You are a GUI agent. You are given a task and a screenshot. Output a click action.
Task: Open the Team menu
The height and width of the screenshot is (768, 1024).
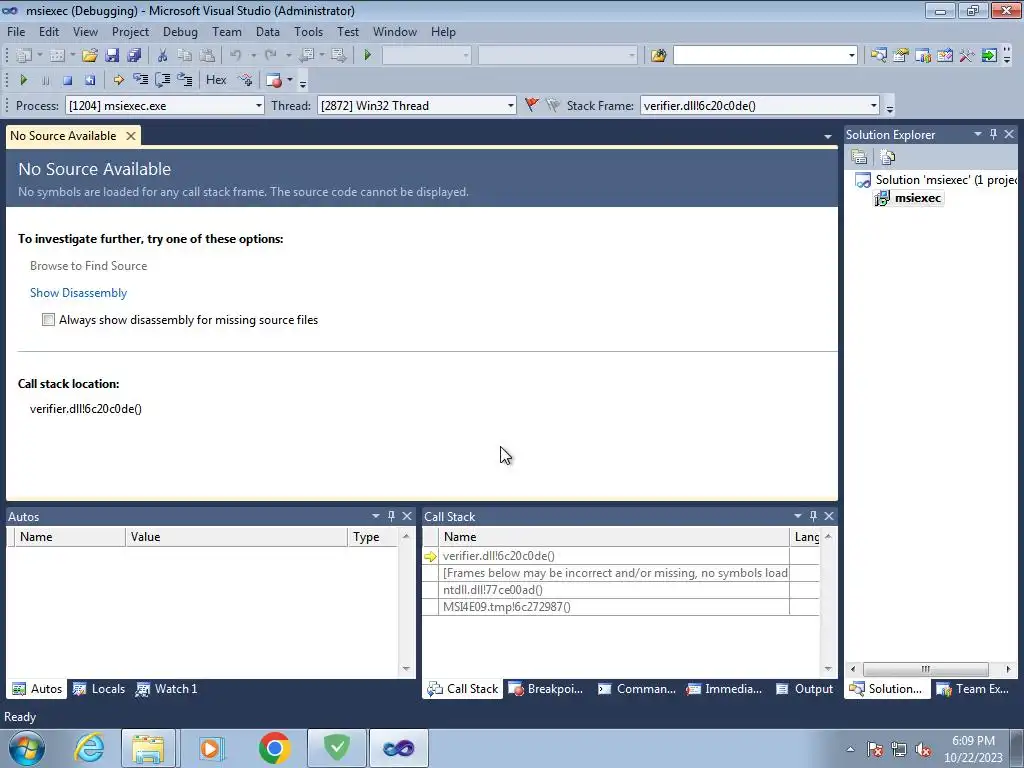coord(227,31)
